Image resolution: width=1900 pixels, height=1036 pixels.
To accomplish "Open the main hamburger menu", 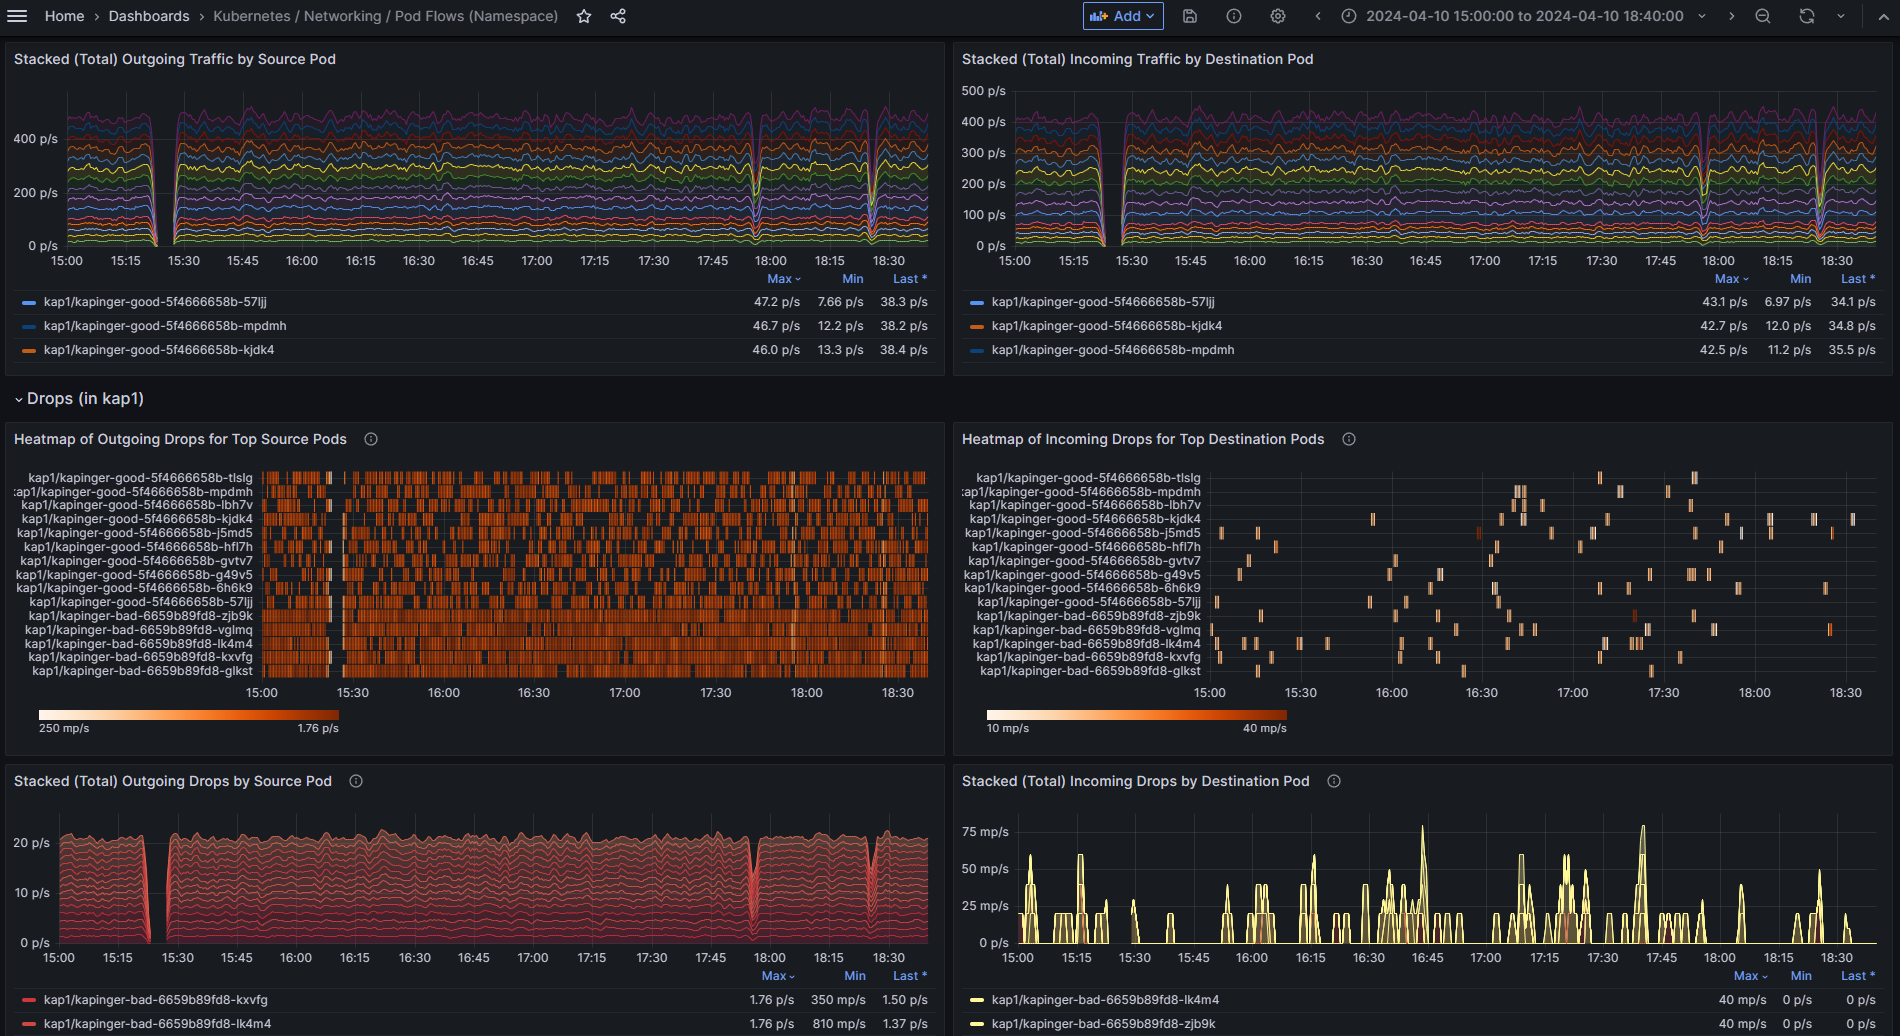I will [17, 16].
